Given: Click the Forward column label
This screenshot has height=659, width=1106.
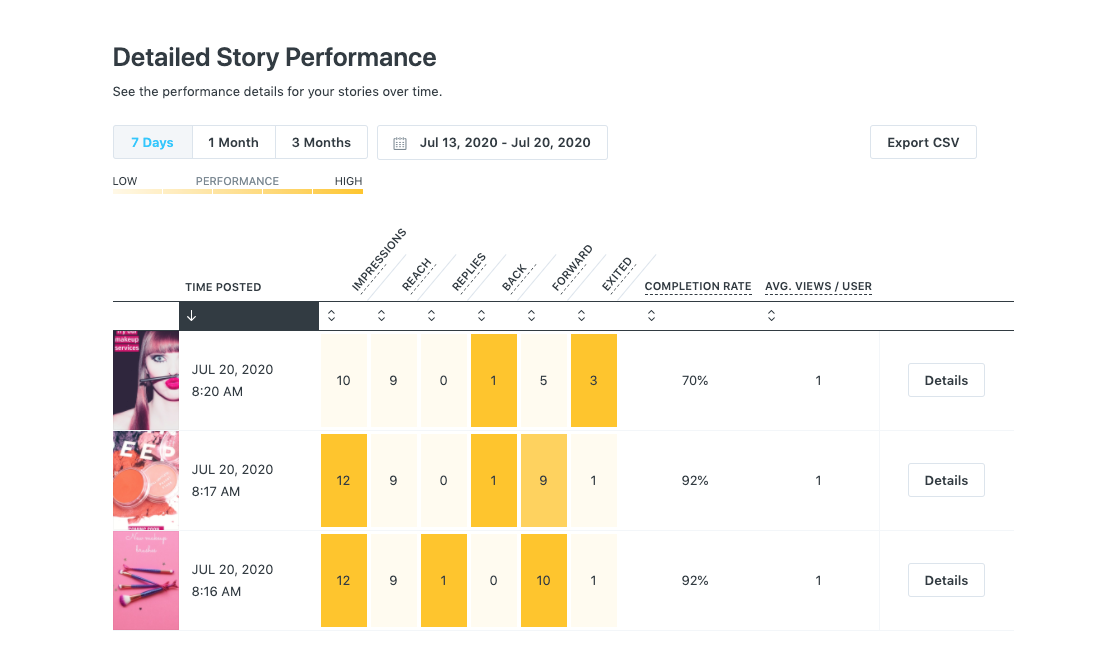Looking at the screenshot, I should [572, 268].
